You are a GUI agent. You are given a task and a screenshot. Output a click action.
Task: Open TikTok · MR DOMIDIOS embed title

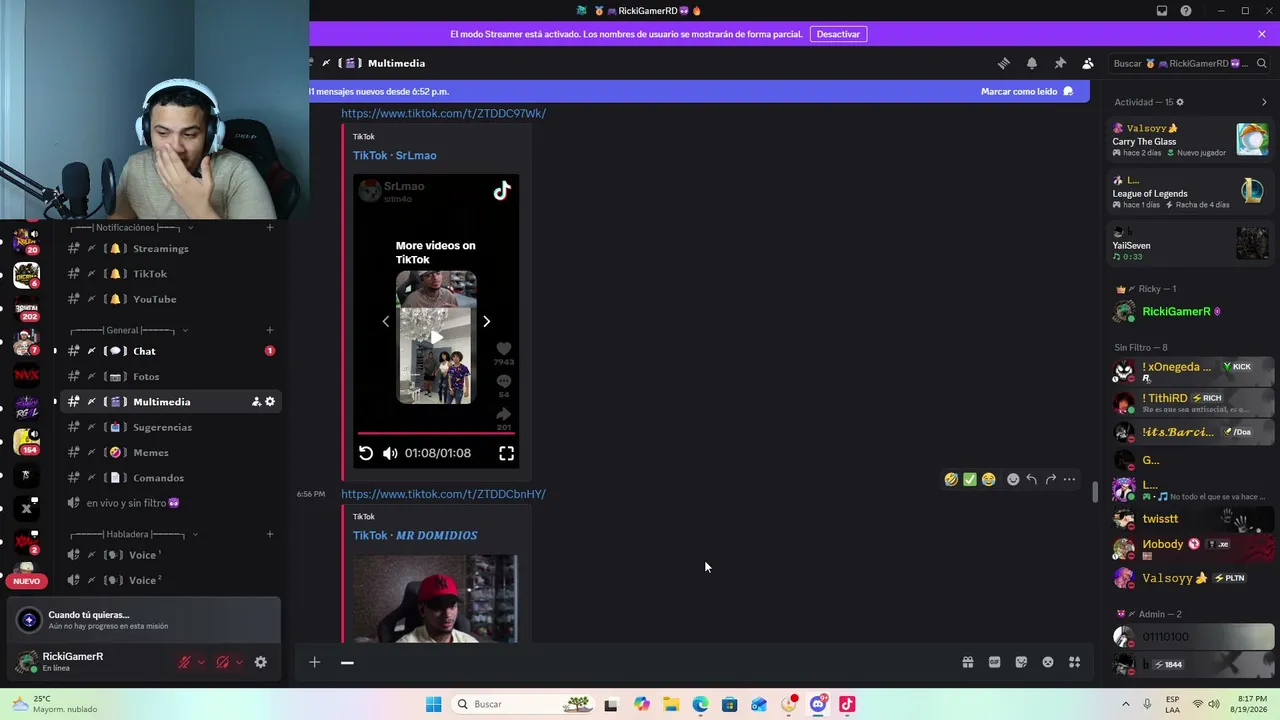(415, 535)
